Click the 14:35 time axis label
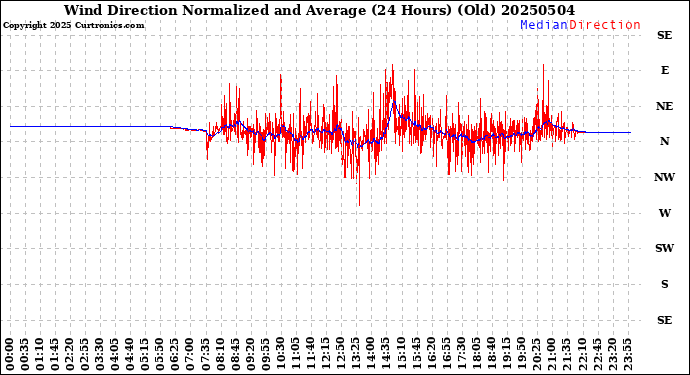The width and height of the screenshot is (690, 375). pos(386,354)
